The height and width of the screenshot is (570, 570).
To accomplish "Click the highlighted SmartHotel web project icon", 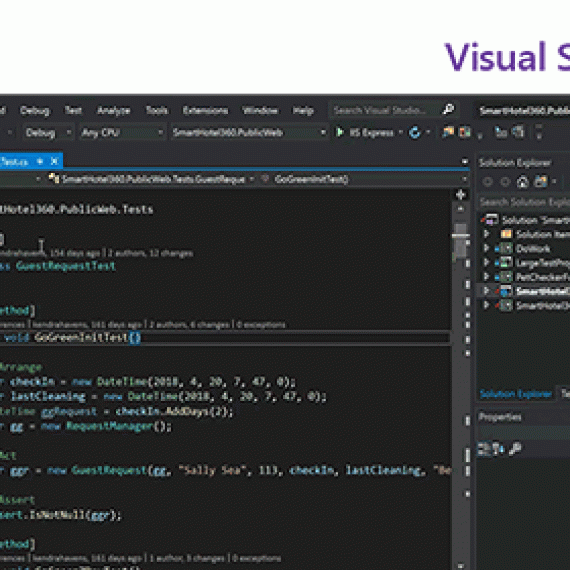I will click(506, 291).
